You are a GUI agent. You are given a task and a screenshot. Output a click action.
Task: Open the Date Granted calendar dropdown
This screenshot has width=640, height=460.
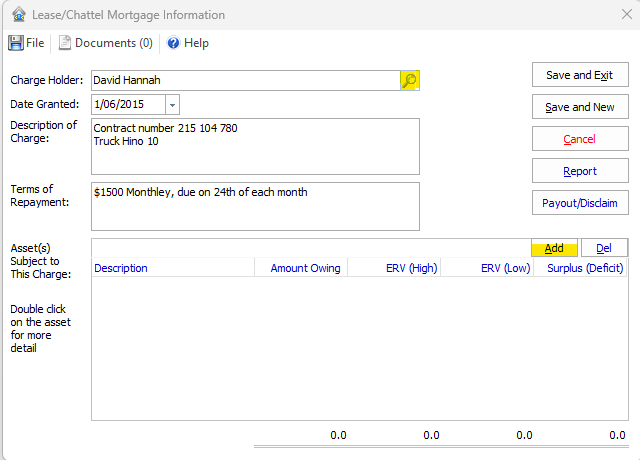tap(172, 104)
